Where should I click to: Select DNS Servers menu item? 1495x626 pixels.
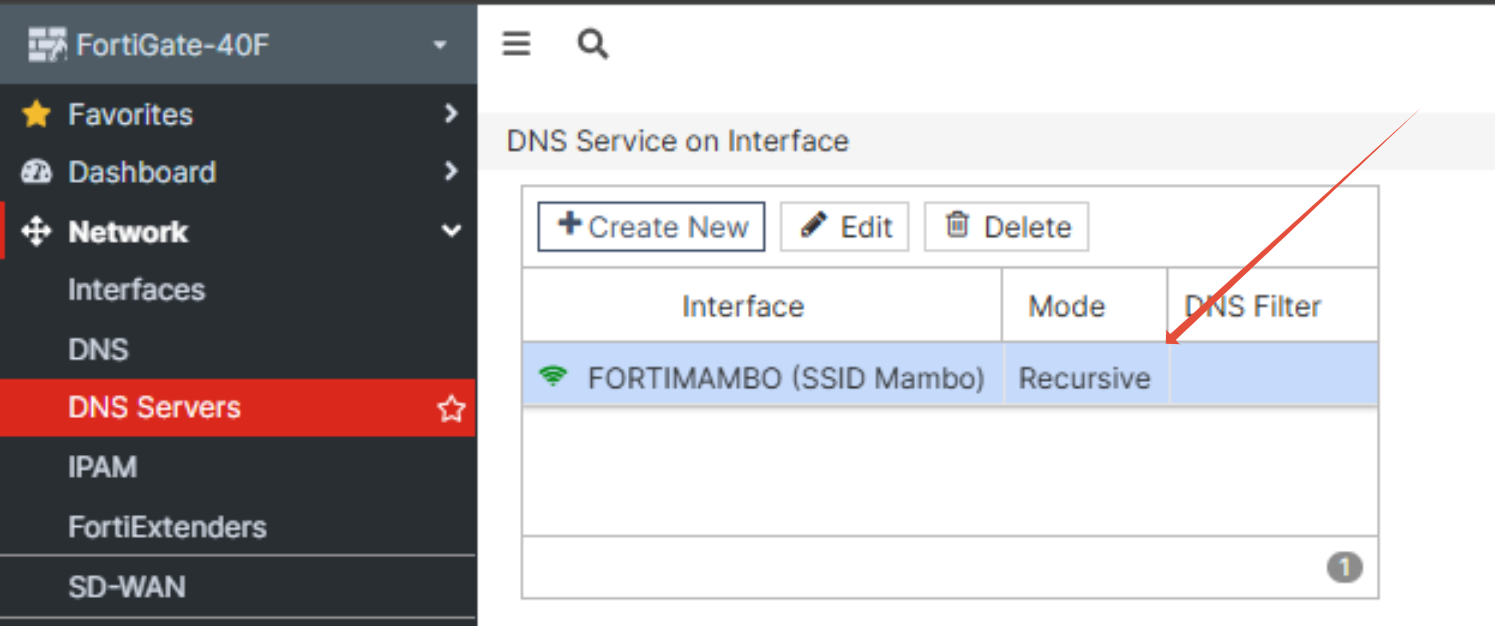[237, 408]
